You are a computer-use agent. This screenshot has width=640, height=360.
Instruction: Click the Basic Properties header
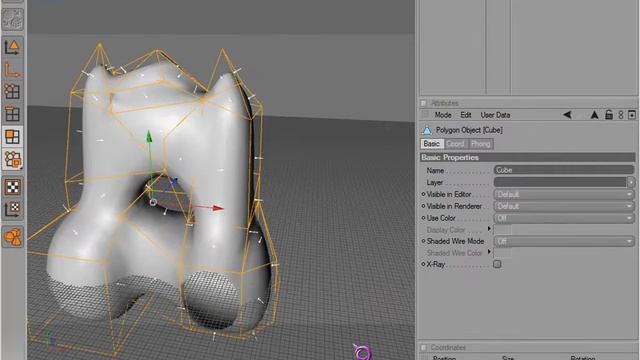click(527, 158)
